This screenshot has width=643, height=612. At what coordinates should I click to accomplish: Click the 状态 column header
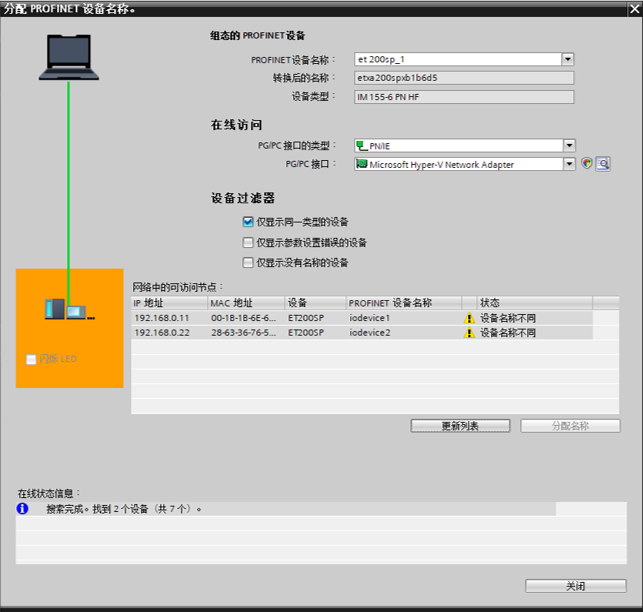535,303
